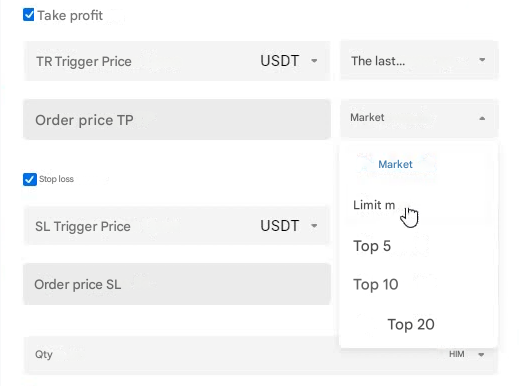Uncheck the Take profit checkbox
The height and width of the screenshot is (386, 519).
[x=29, y=15]
